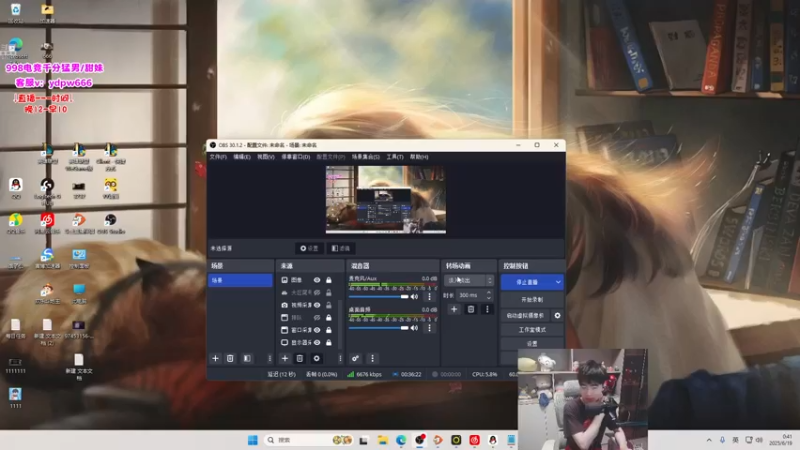Add a new scene with plus icon

point(215,359)
